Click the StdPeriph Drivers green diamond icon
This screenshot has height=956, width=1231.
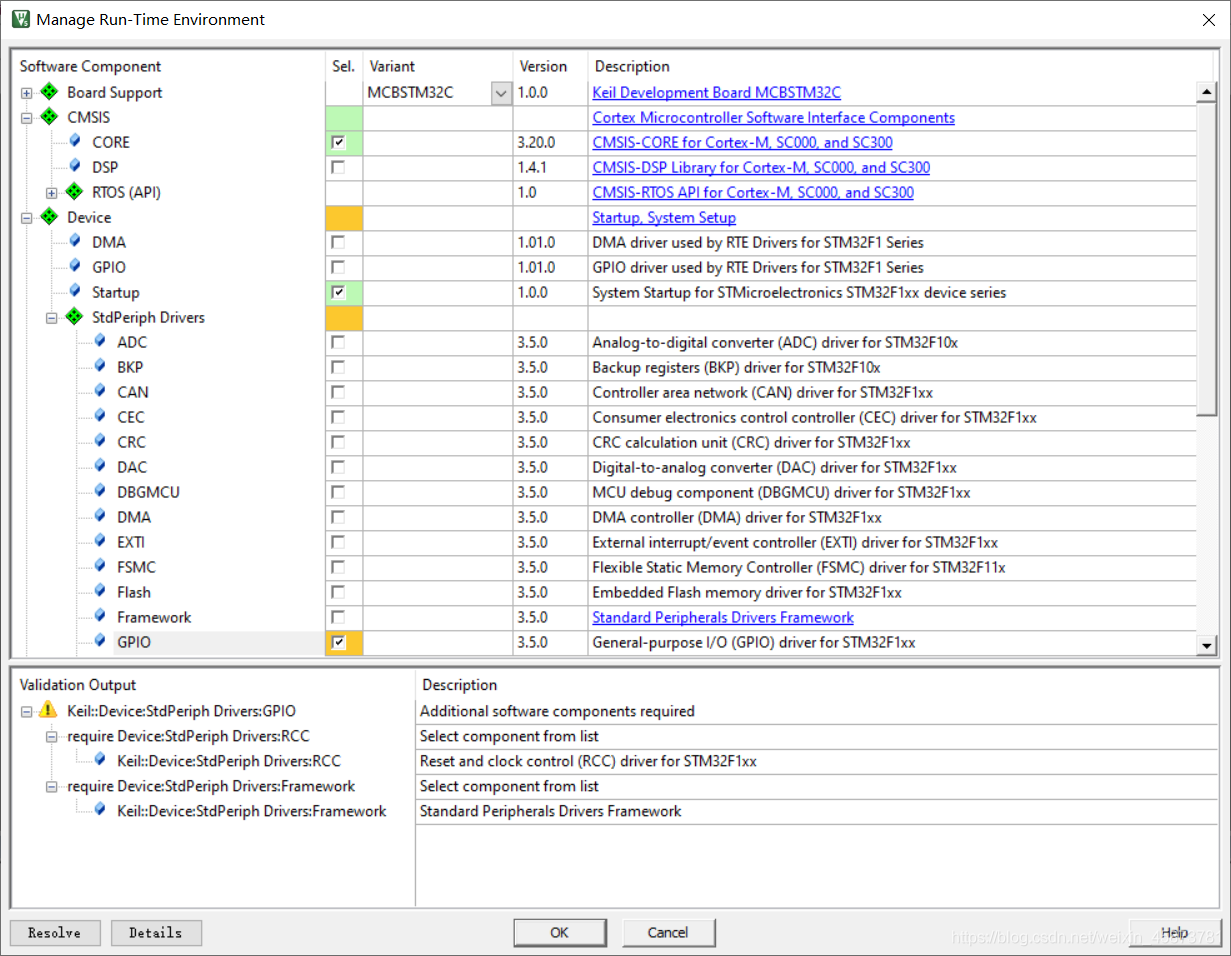(x=75, y=317)
